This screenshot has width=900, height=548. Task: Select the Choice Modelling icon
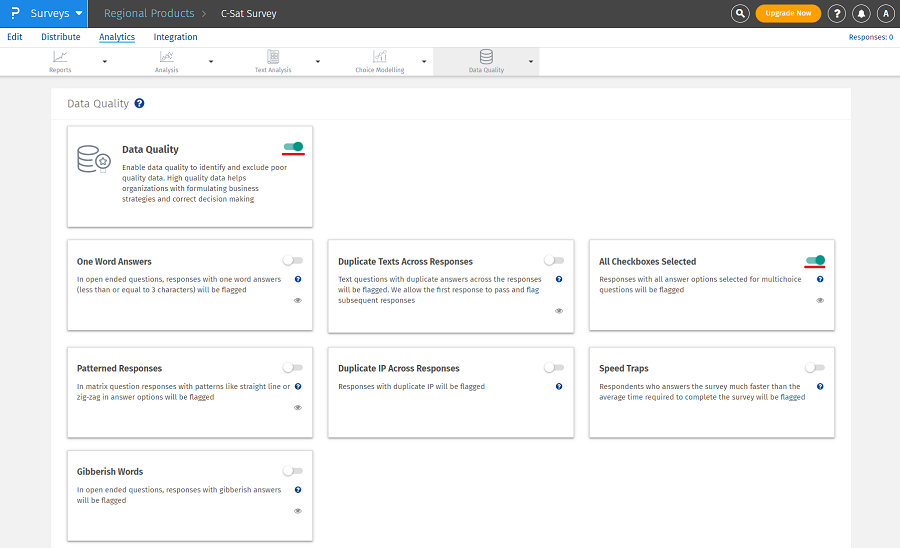point(380,58)
